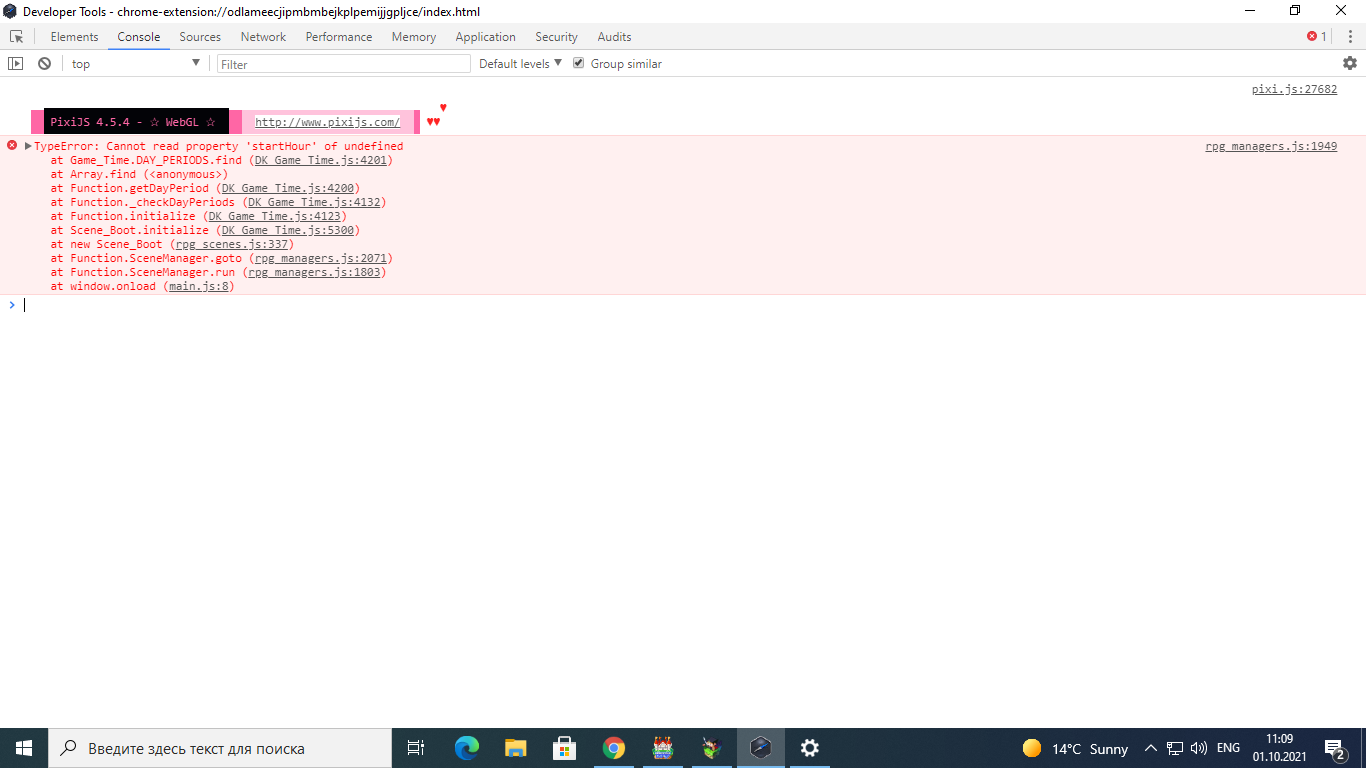Image resolution: width=1366 pixels, height=768 pixels.
Task: Click the console Filter input field
Action: 343,63
